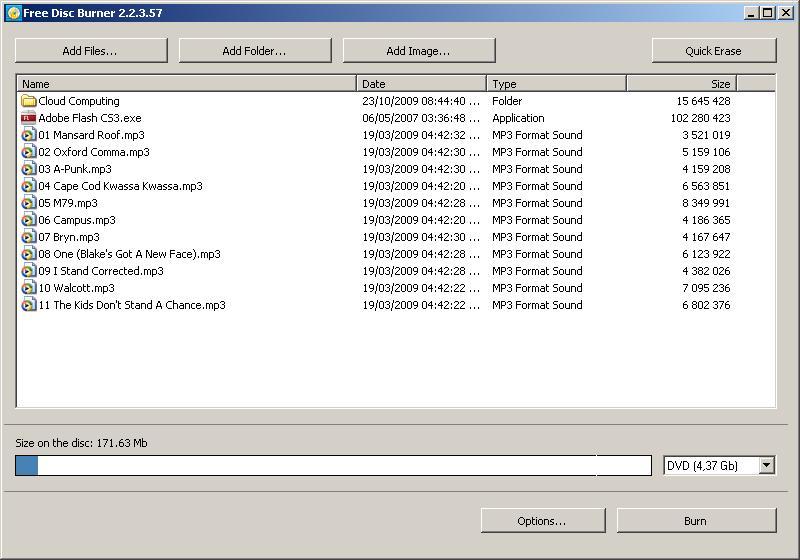Click the 08 One (Blake's Got A New Face).mp3 icon
800x560 pixels.
coord(29,254)
